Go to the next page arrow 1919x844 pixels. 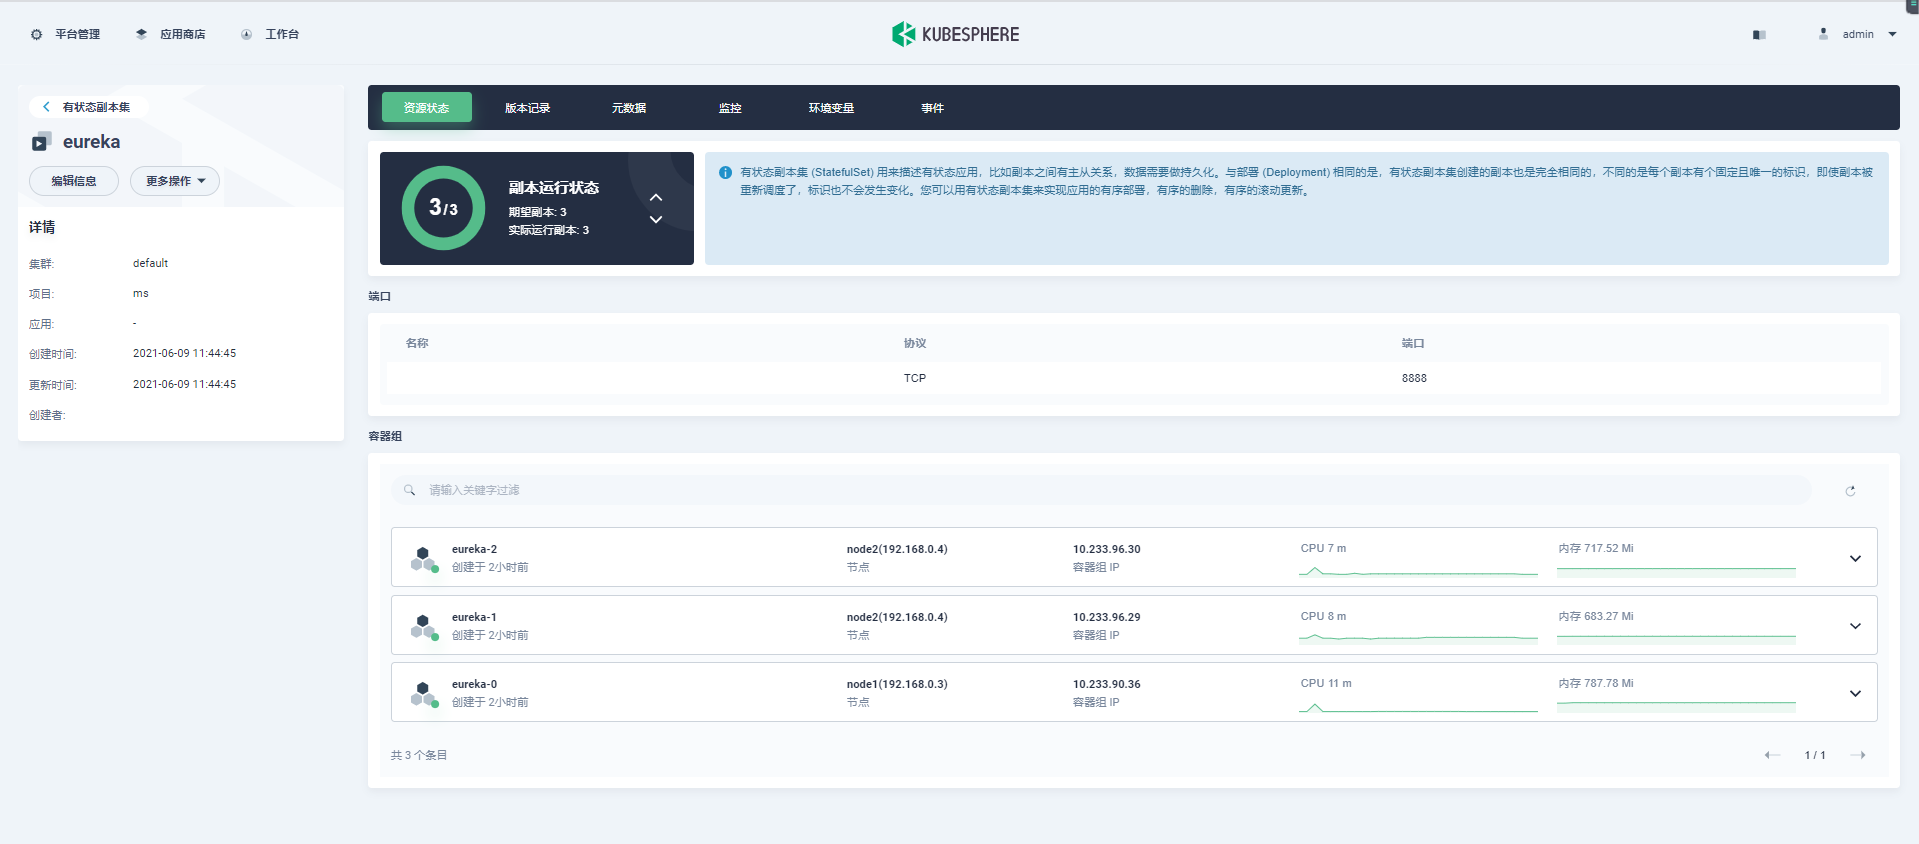1858,755
